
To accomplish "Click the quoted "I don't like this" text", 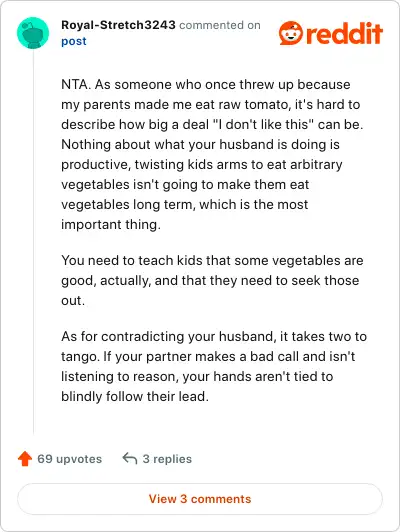I will coord(263,125).
